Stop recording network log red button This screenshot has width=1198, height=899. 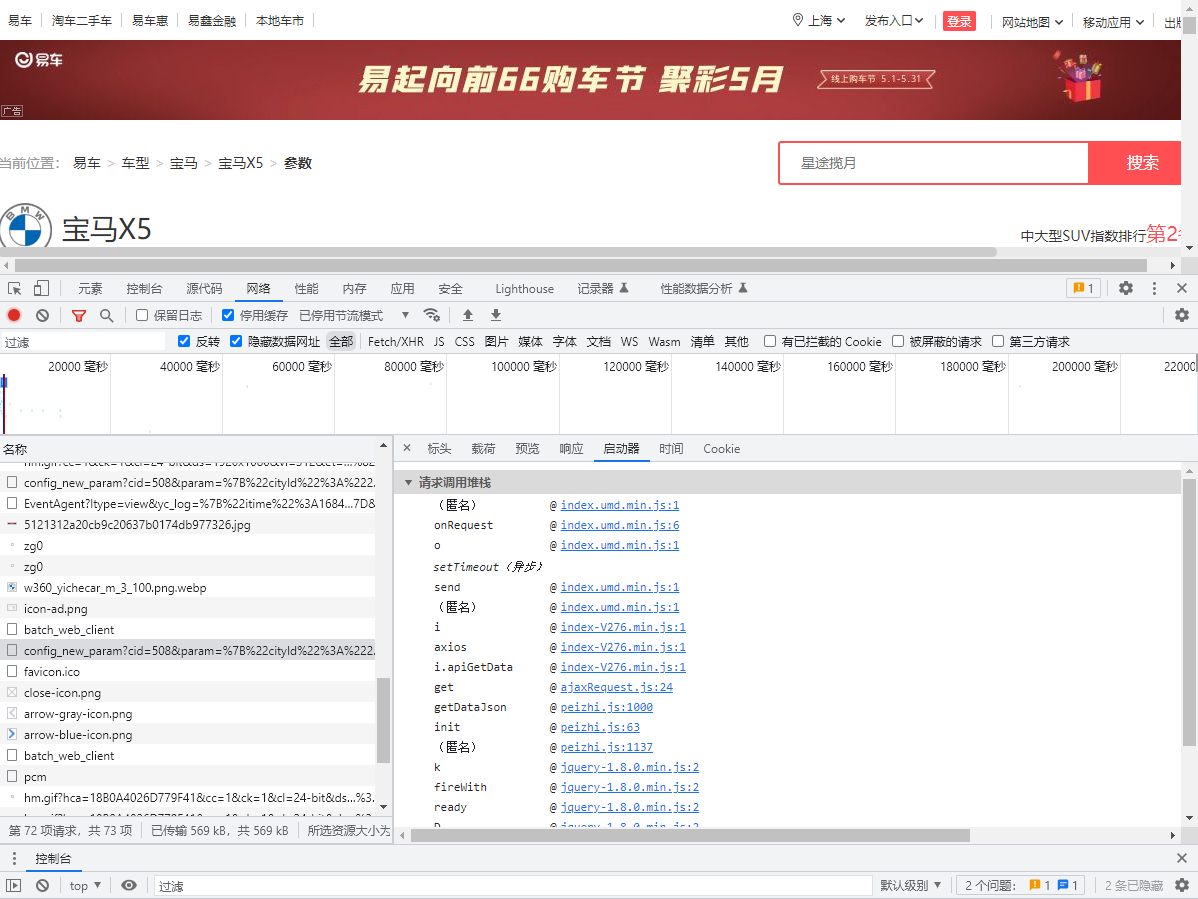[x=14, y=315]
